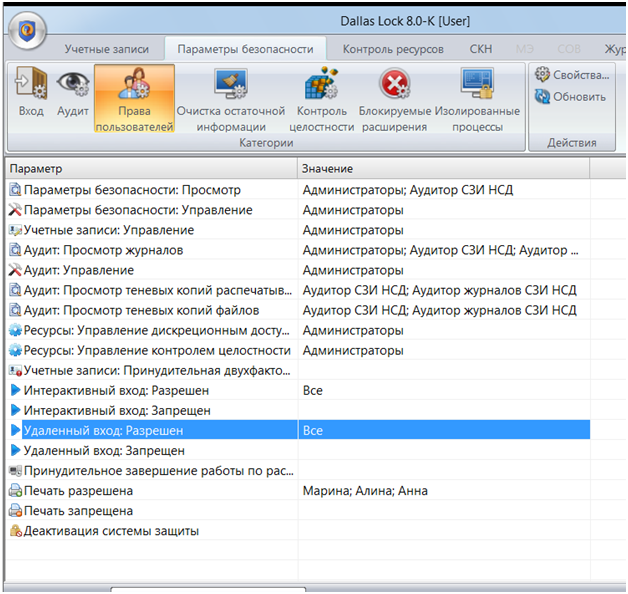
Task: Click arrow icon of Удаленный вход: Разрешен
Action: click(15, 430)
